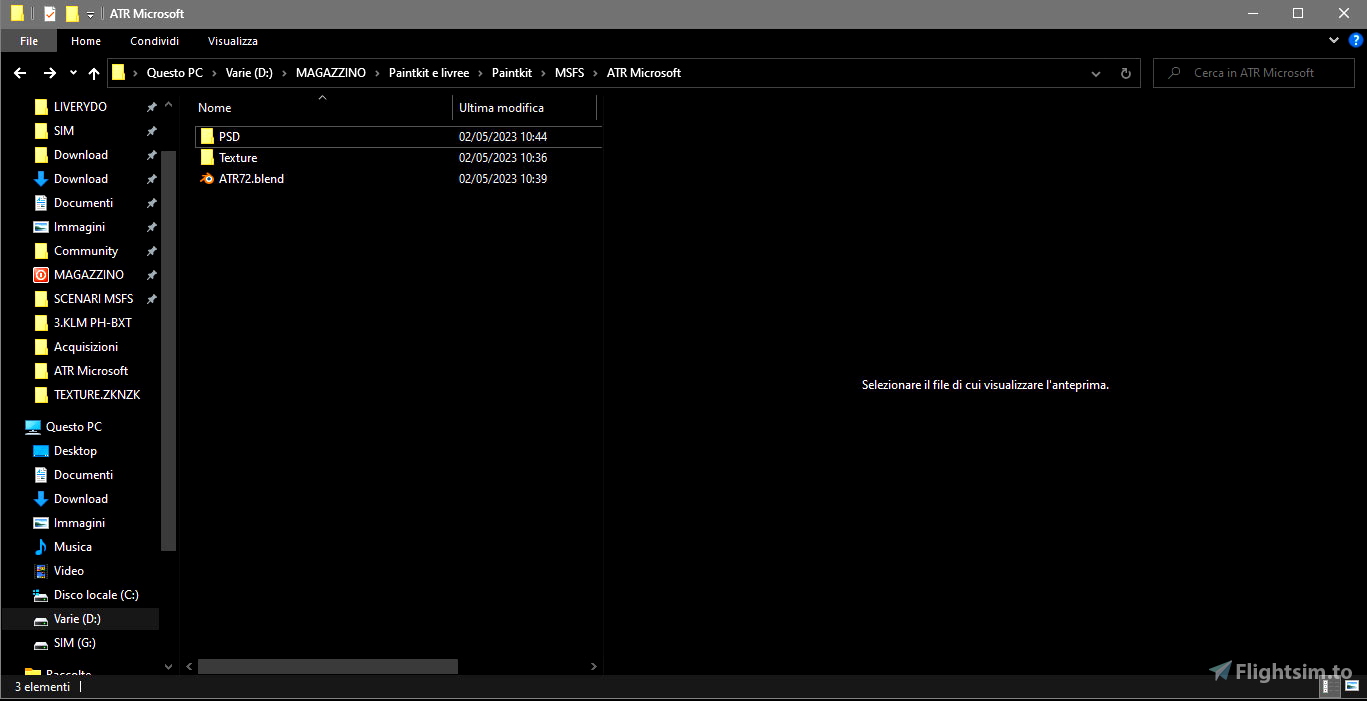Viewport: 1367px width, 701px height.
Task: Open Acquisizioni in the sidebar
Action: point(86,347)
